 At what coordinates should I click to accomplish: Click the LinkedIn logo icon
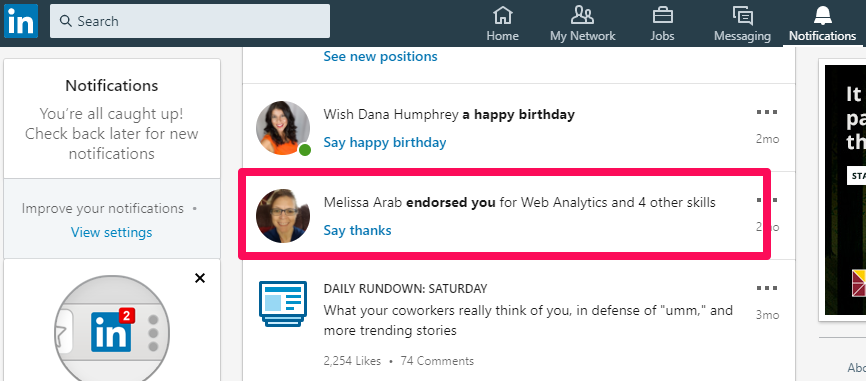[21, 21]
